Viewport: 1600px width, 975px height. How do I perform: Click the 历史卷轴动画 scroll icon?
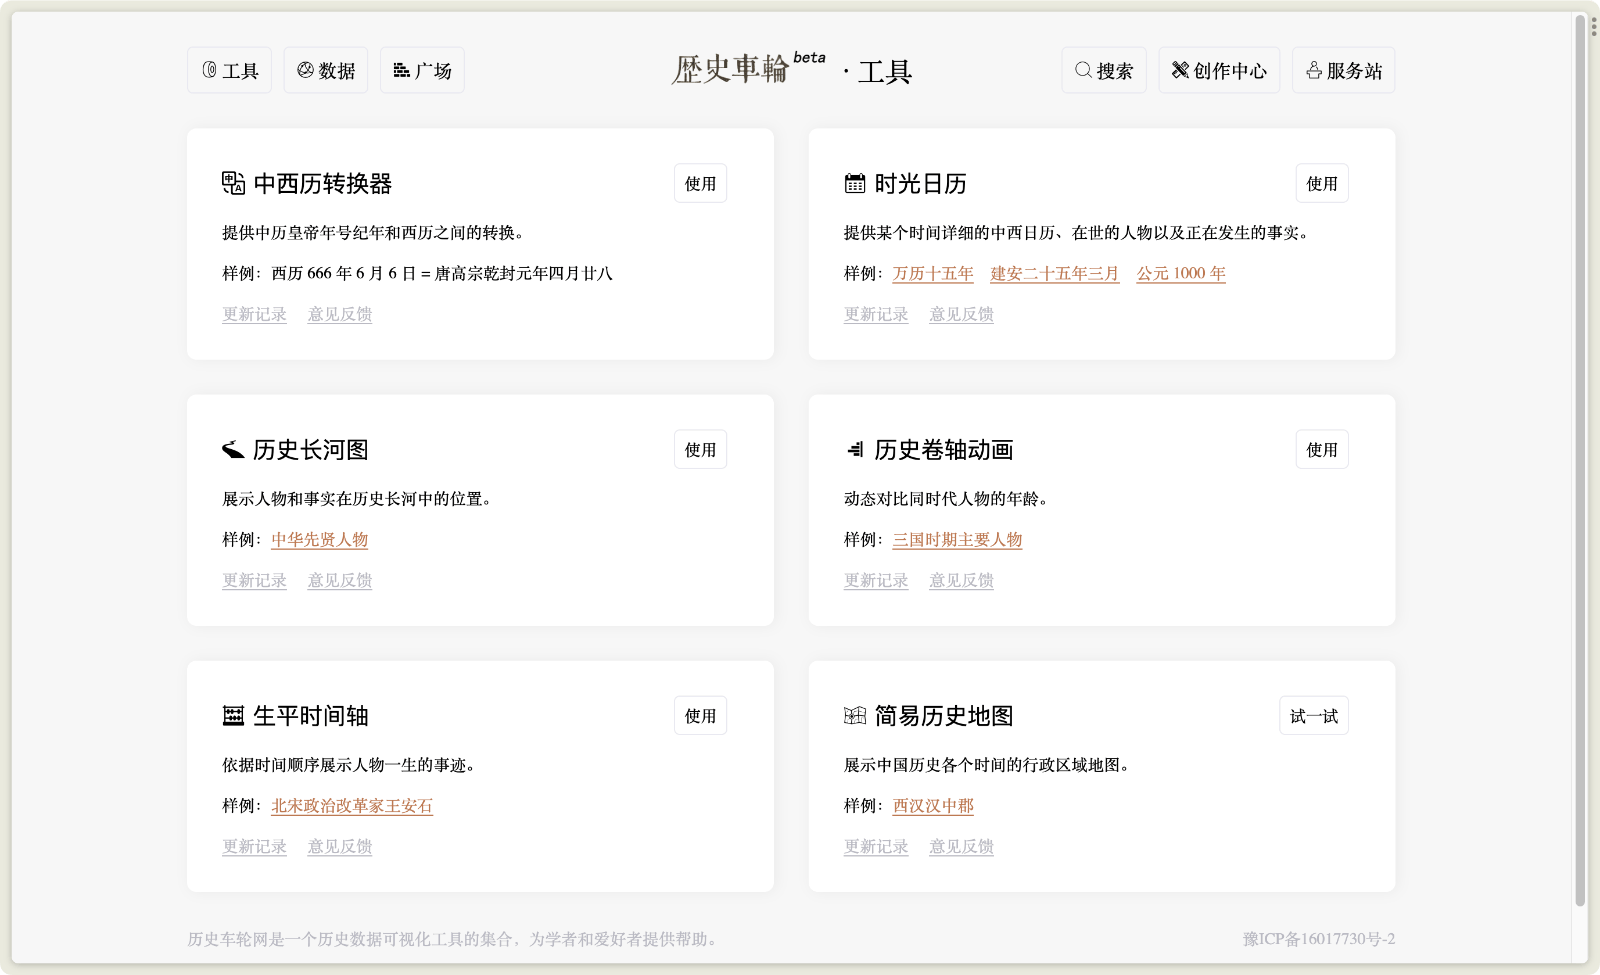click(854, 449)
